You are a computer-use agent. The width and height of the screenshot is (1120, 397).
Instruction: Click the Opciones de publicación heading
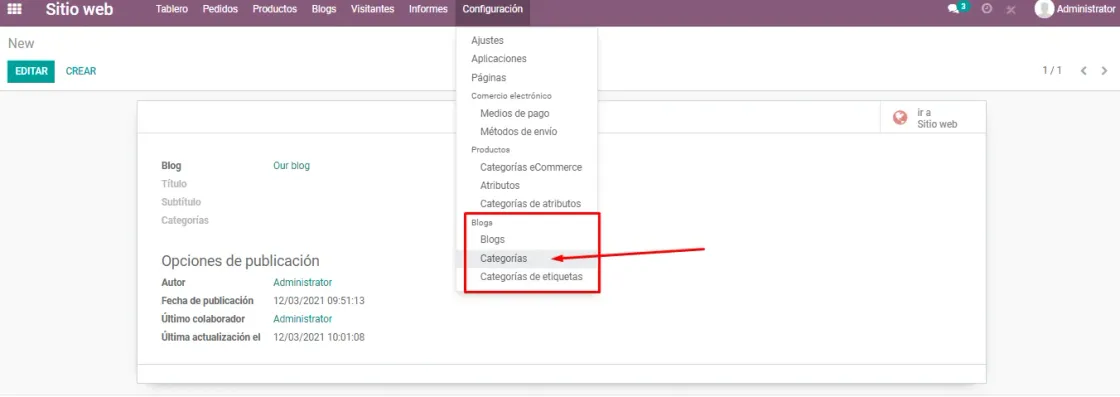point(240,261)
